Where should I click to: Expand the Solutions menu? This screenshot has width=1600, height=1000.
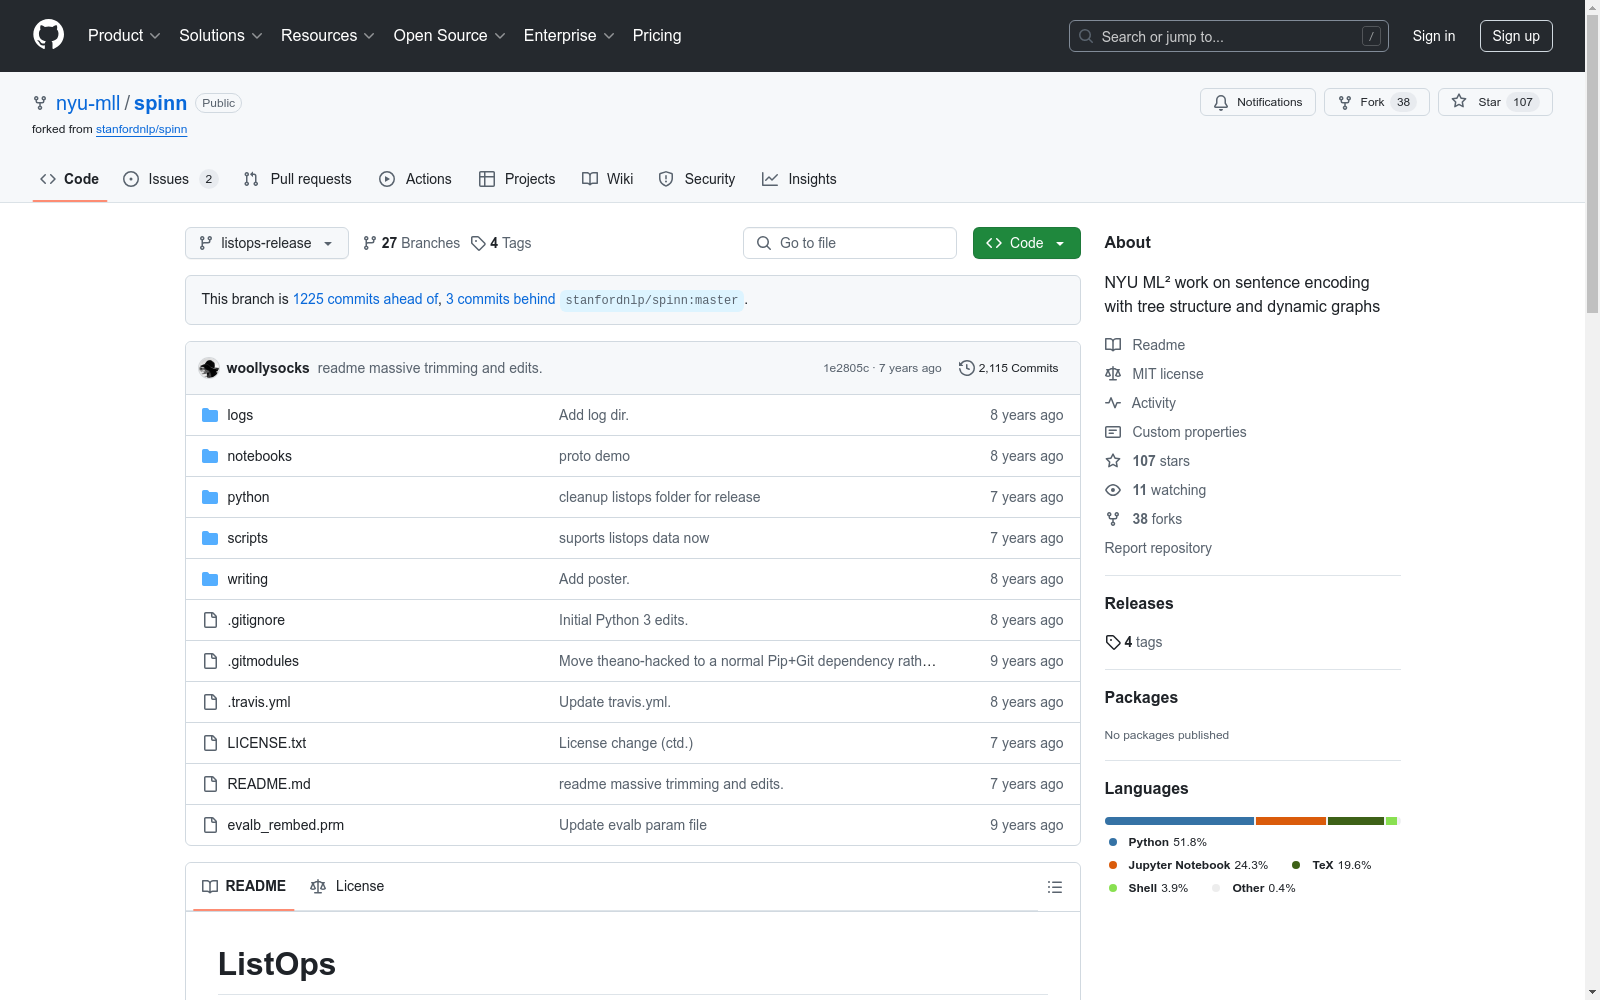coord(221,36)
